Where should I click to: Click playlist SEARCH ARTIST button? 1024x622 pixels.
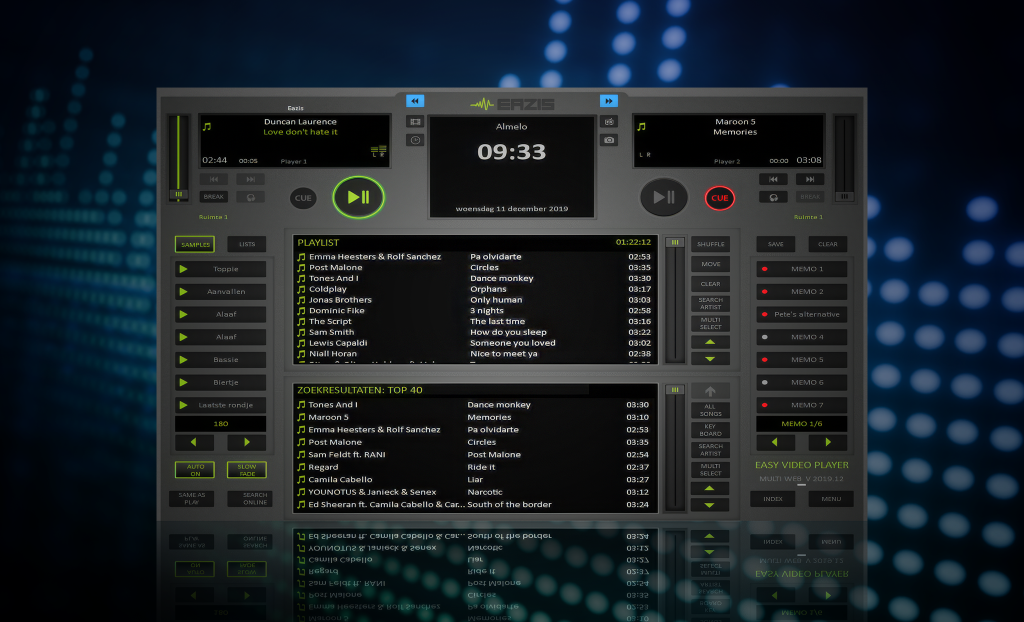tap(711, 304)
